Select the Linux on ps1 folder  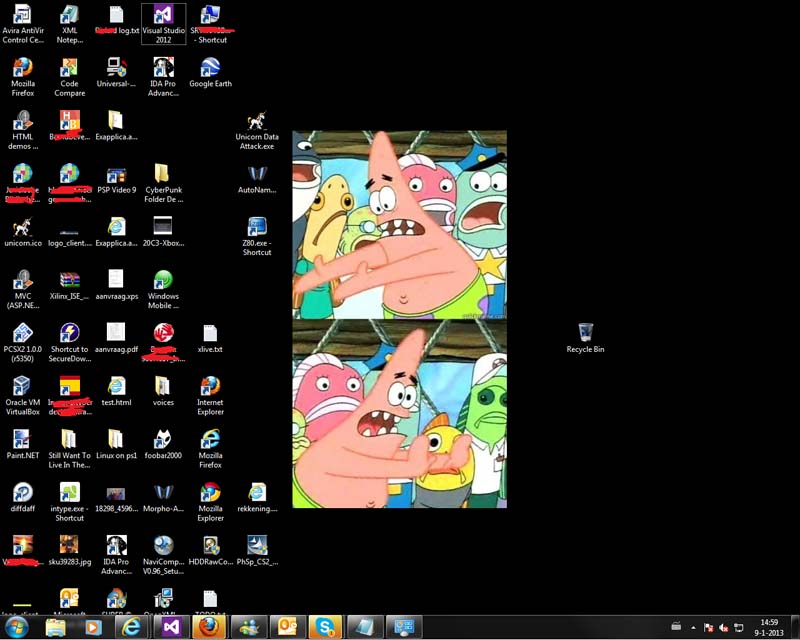117,444
